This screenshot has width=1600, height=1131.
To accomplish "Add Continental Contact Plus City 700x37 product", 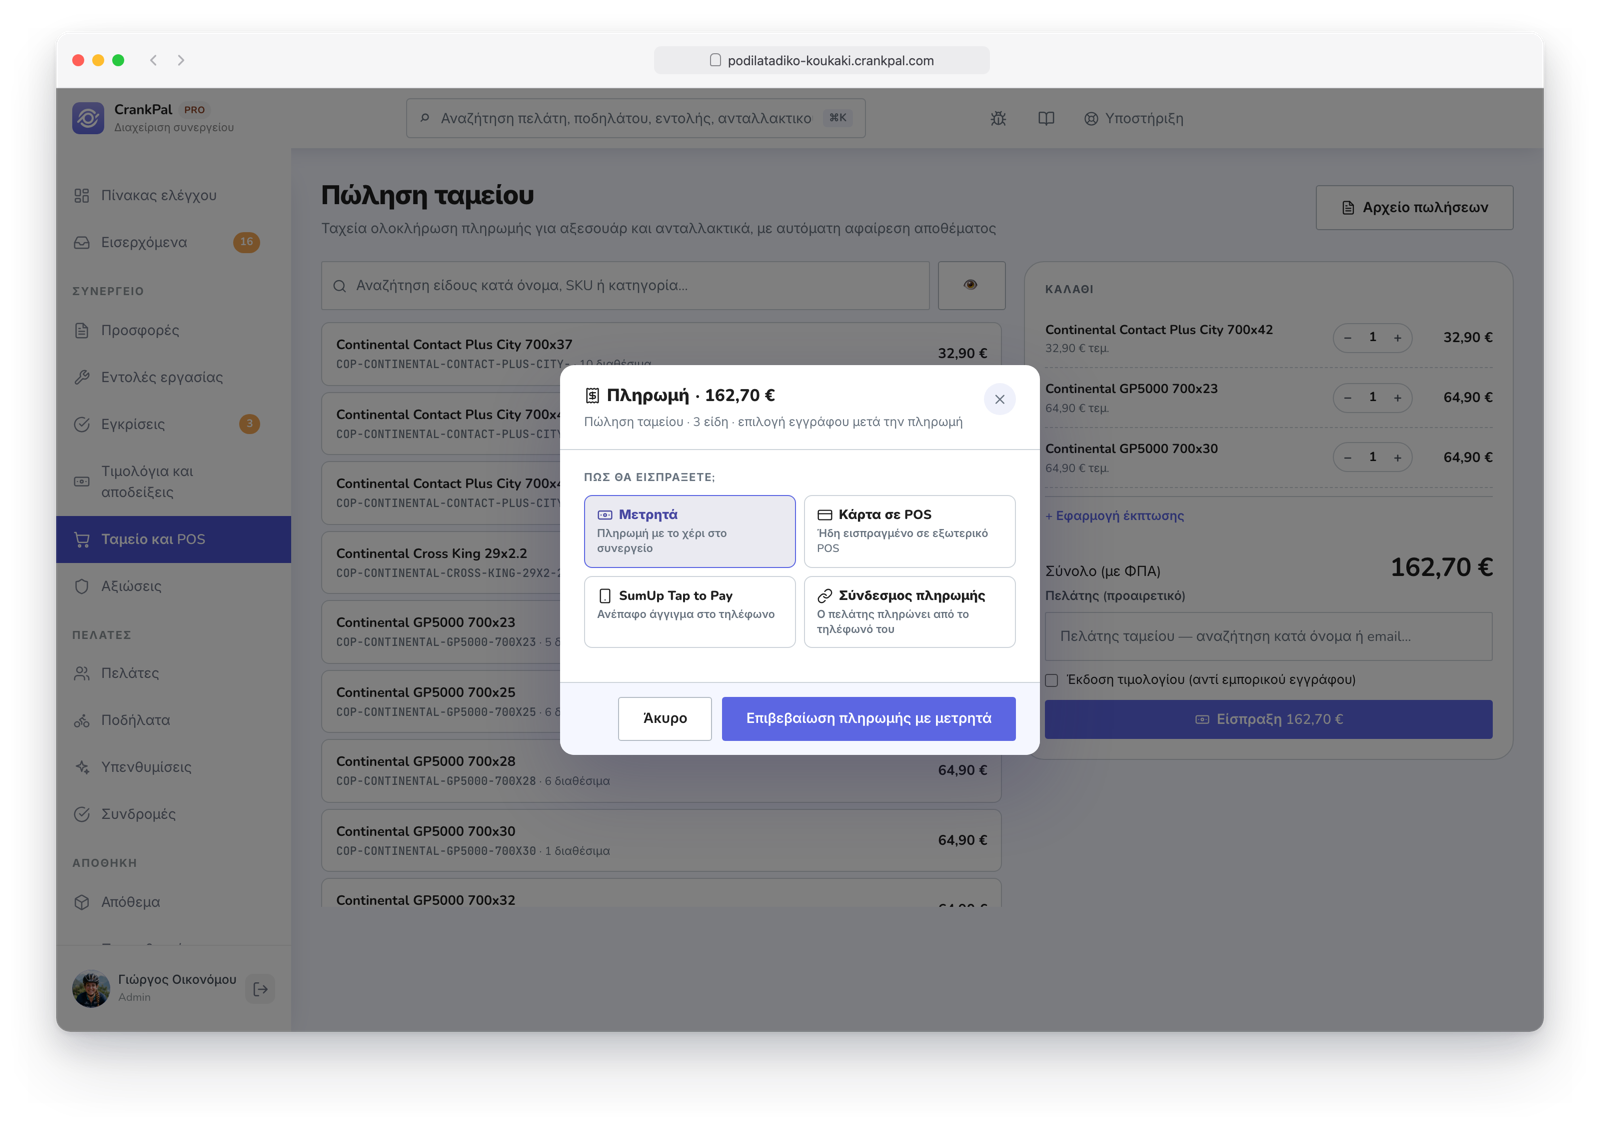I will point(661,354).
